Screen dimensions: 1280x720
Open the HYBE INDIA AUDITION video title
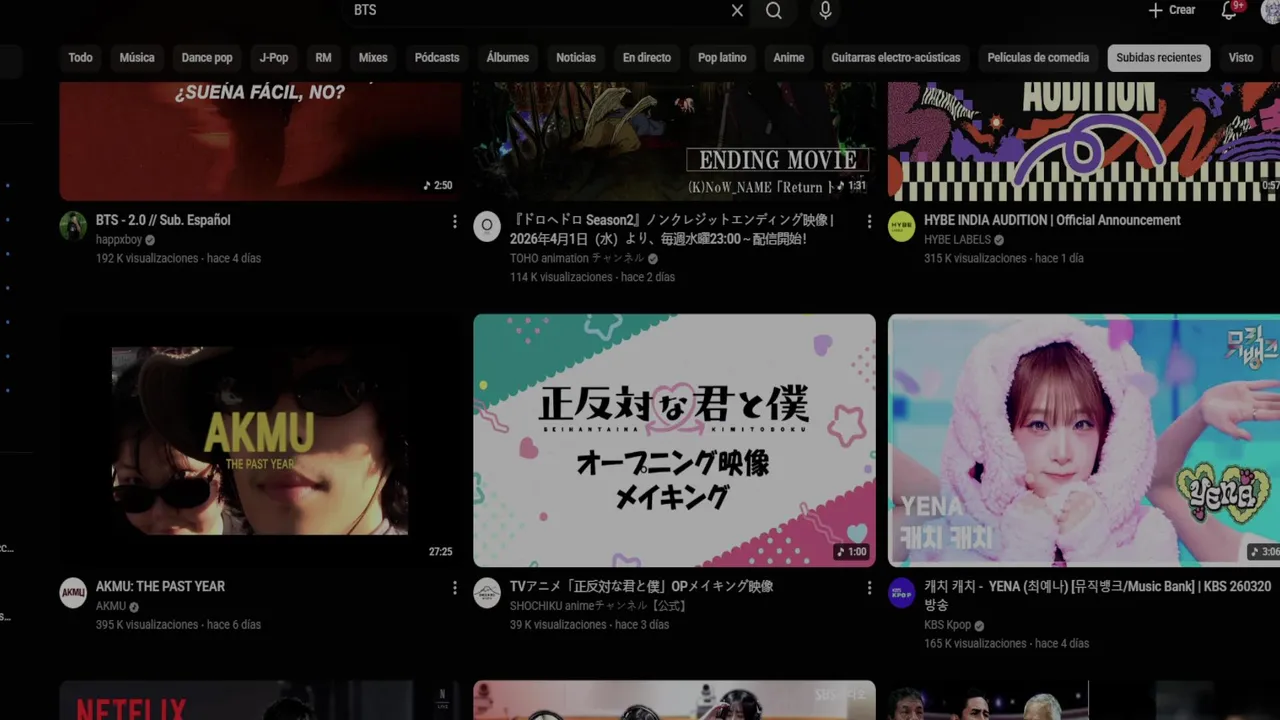(1052, 220)
